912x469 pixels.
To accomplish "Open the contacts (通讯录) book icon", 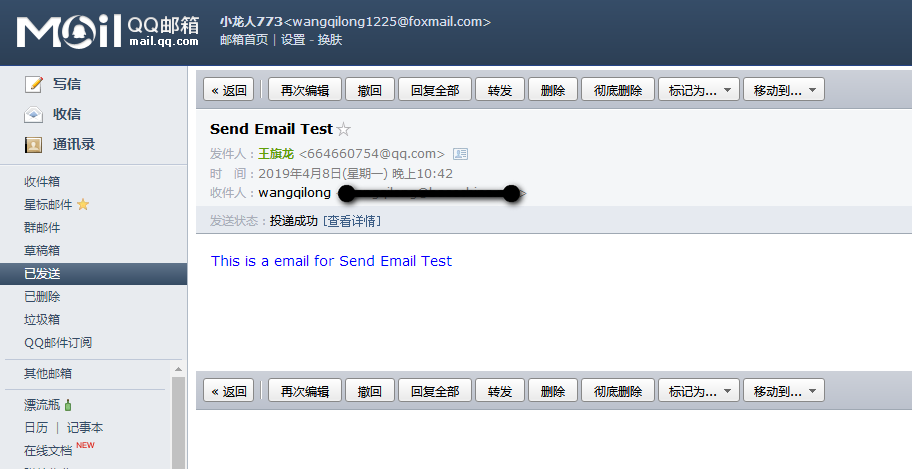I will (x=34, y=145).
